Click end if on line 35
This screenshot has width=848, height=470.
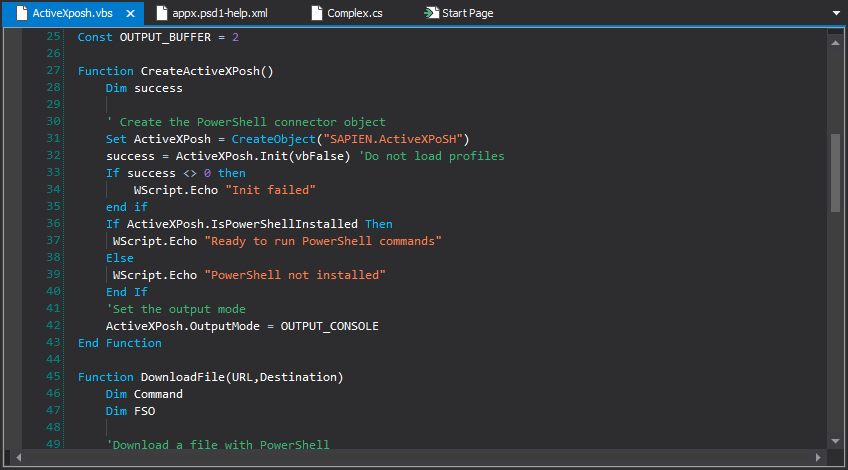point(127,207)
